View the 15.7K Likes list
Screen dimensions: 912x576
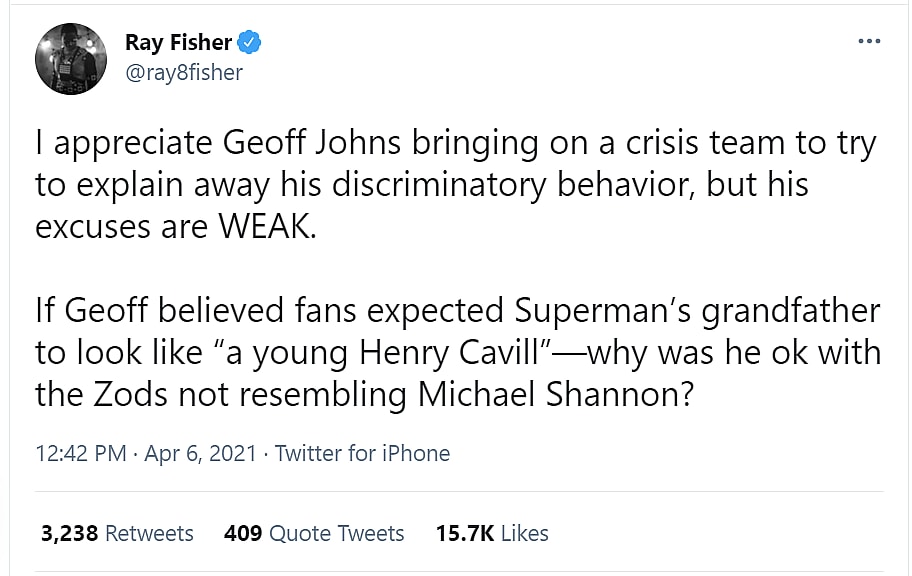pyautogui.click(x=492, y=533)
